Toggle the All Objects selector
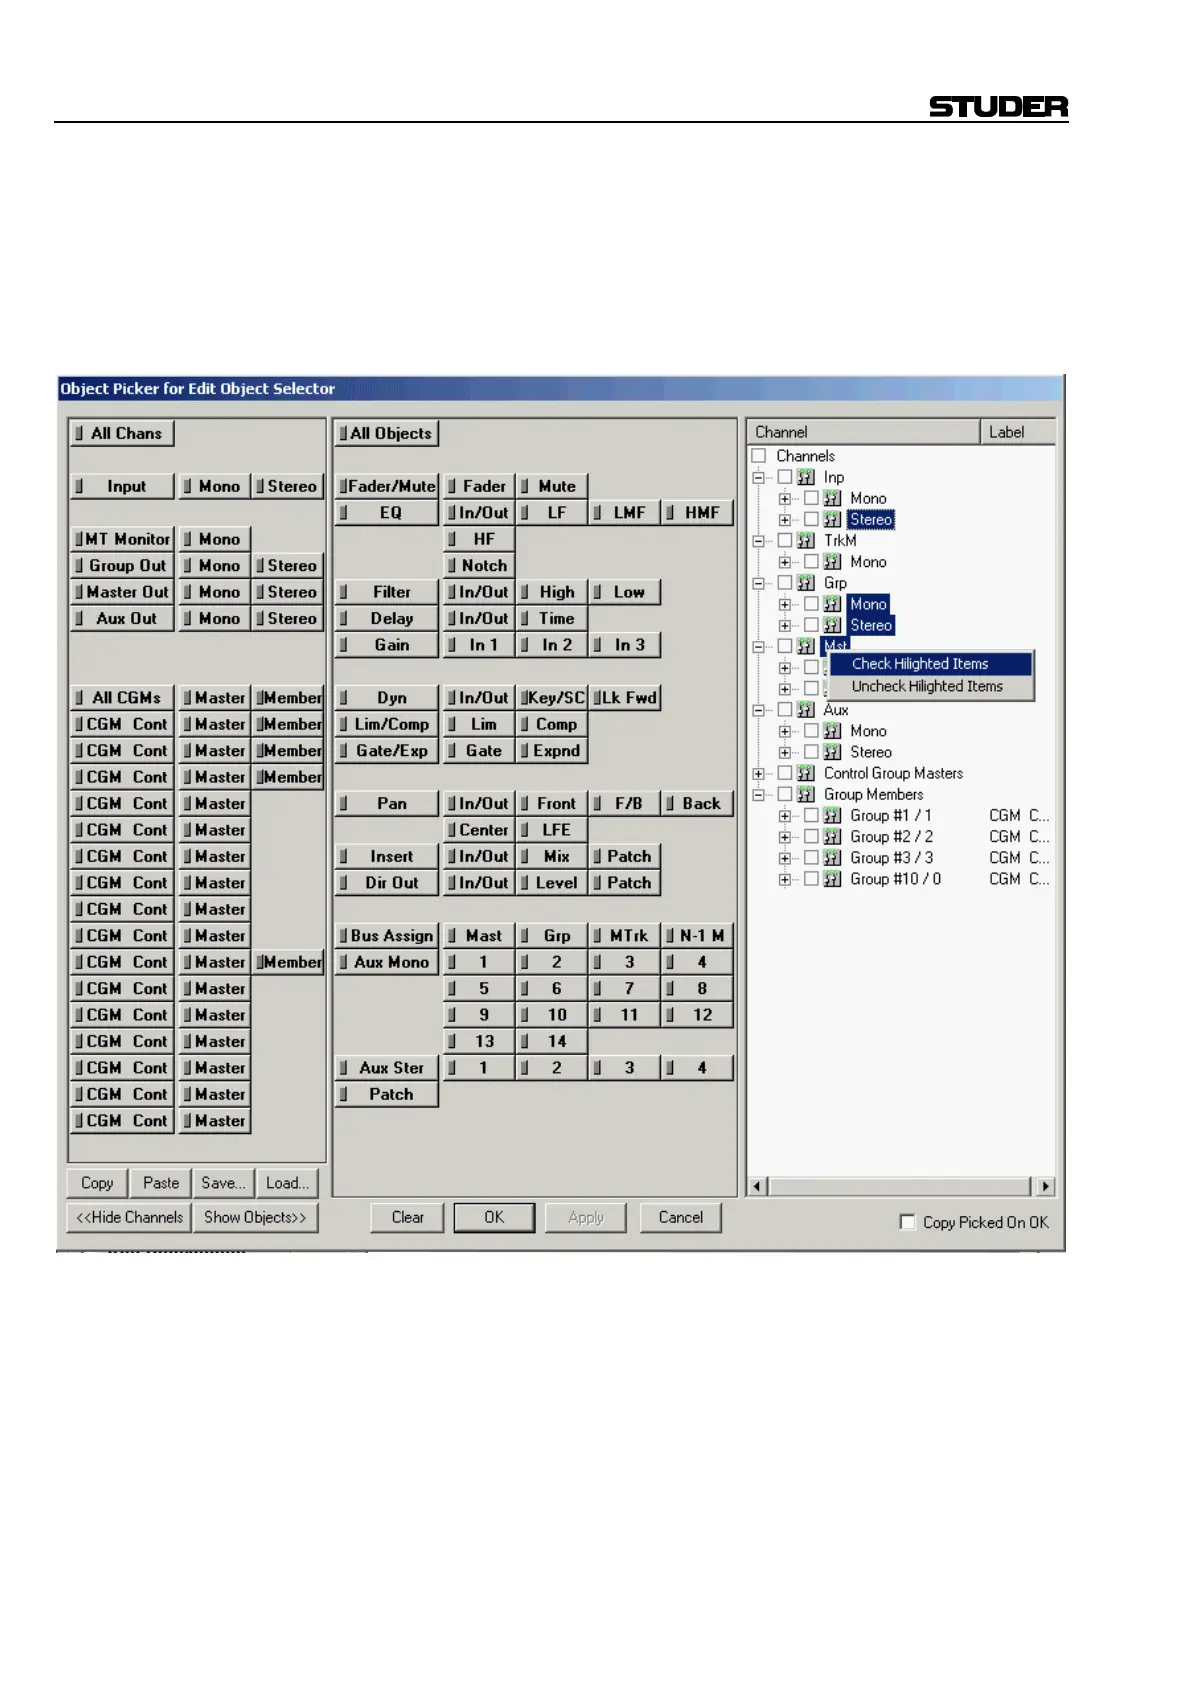Screen dimensions: 1190x1684 click(x=386, y=433)
